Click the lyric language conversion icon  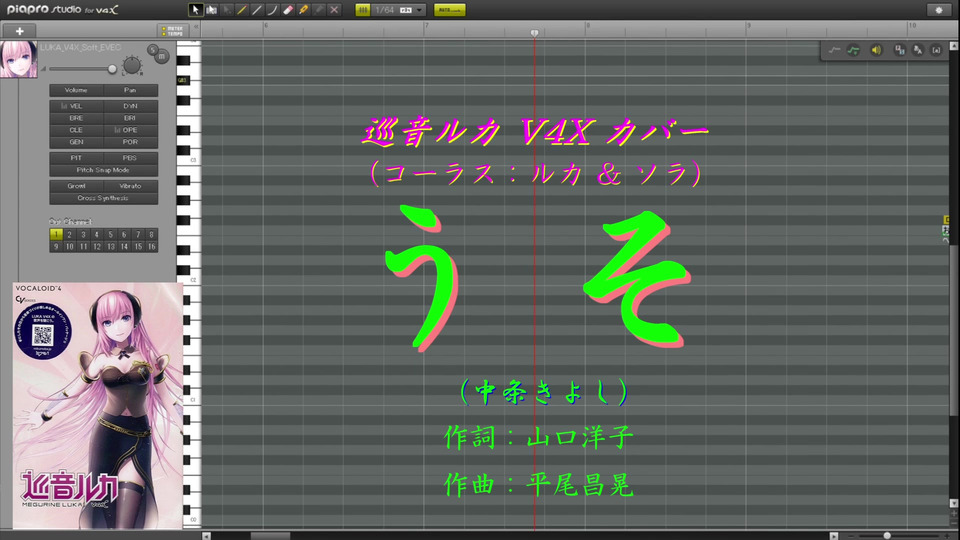click(918, 50)
